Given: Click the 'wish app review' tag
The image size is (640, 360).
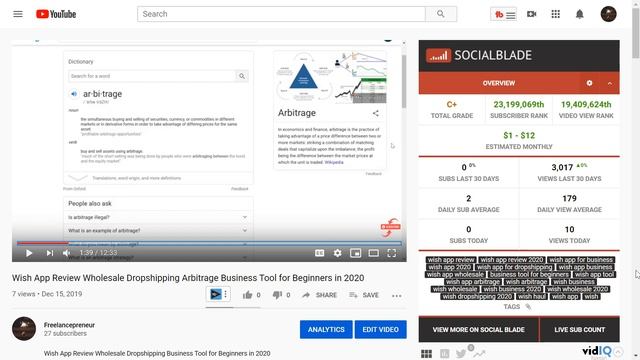Looking at the screenshot, I should click(451, 260).
